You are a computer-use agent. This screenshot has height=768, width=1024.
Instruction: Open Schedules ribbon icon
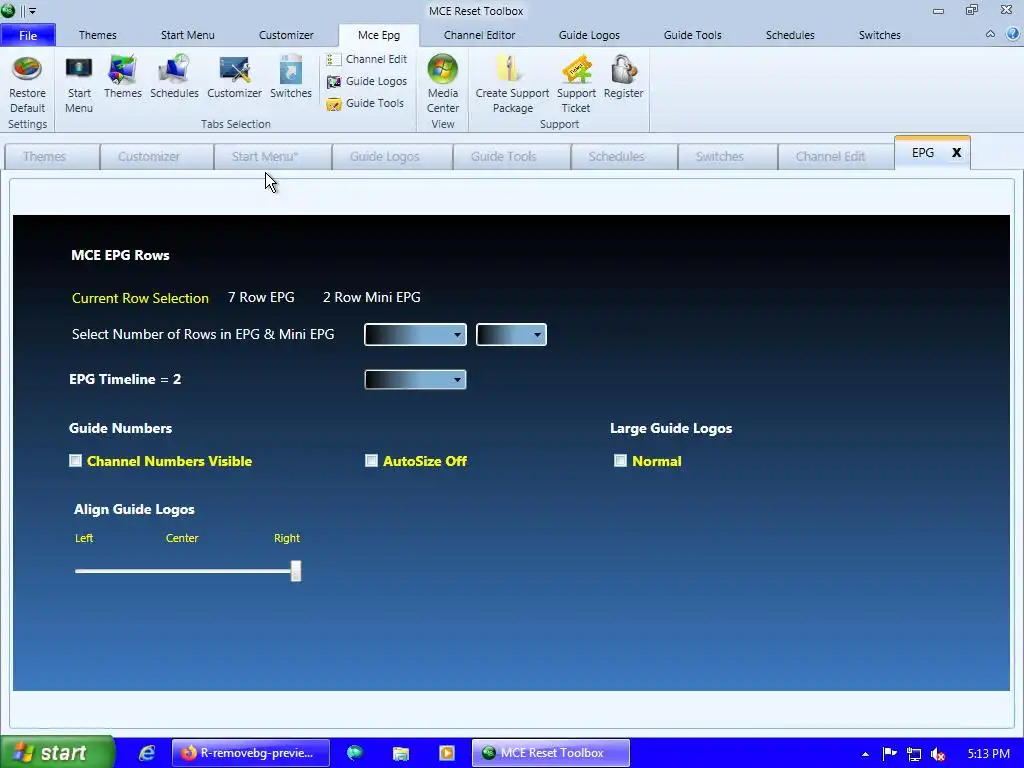(174, 69)
